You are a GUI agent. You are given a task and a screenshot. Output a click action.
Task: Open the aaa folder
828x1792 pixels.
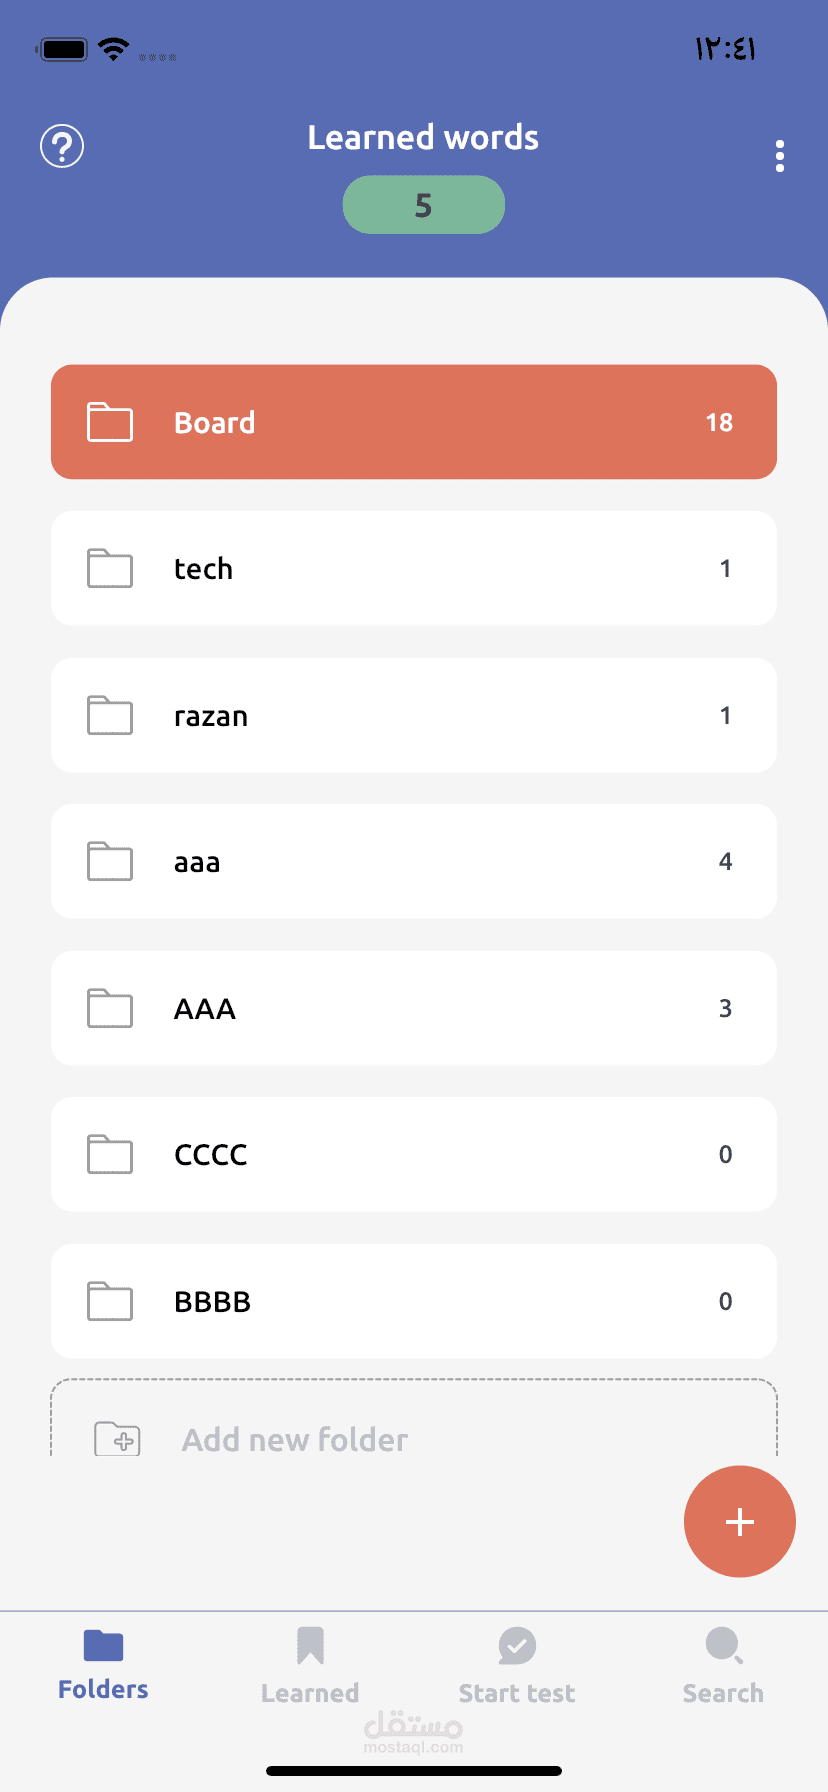[413, 861]
